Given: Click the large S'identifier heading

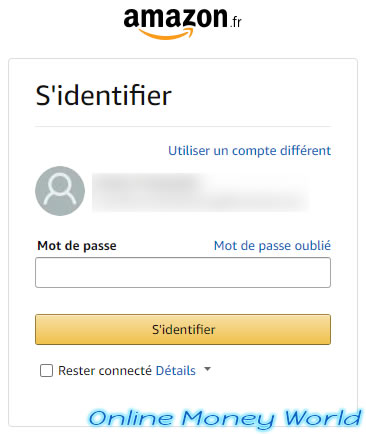Looking at the screenshot, I should coord(104,96).
